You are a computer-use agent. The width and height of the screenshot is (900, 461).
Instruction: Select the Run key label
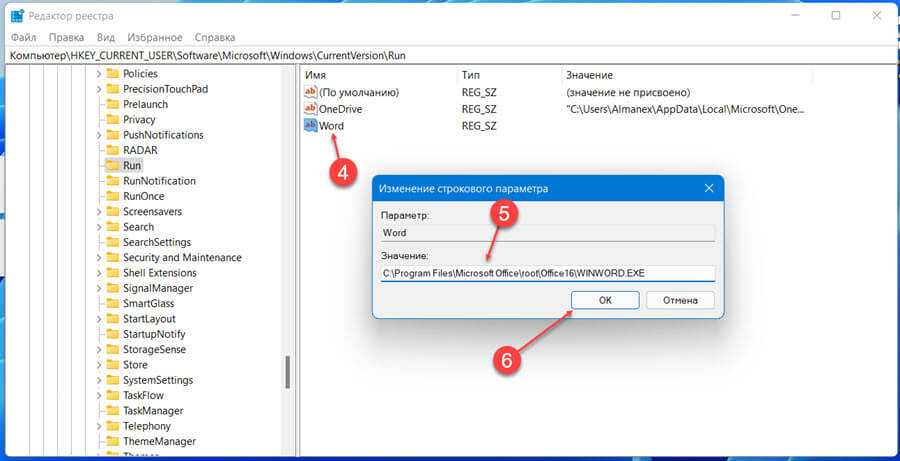coord(132,165)
